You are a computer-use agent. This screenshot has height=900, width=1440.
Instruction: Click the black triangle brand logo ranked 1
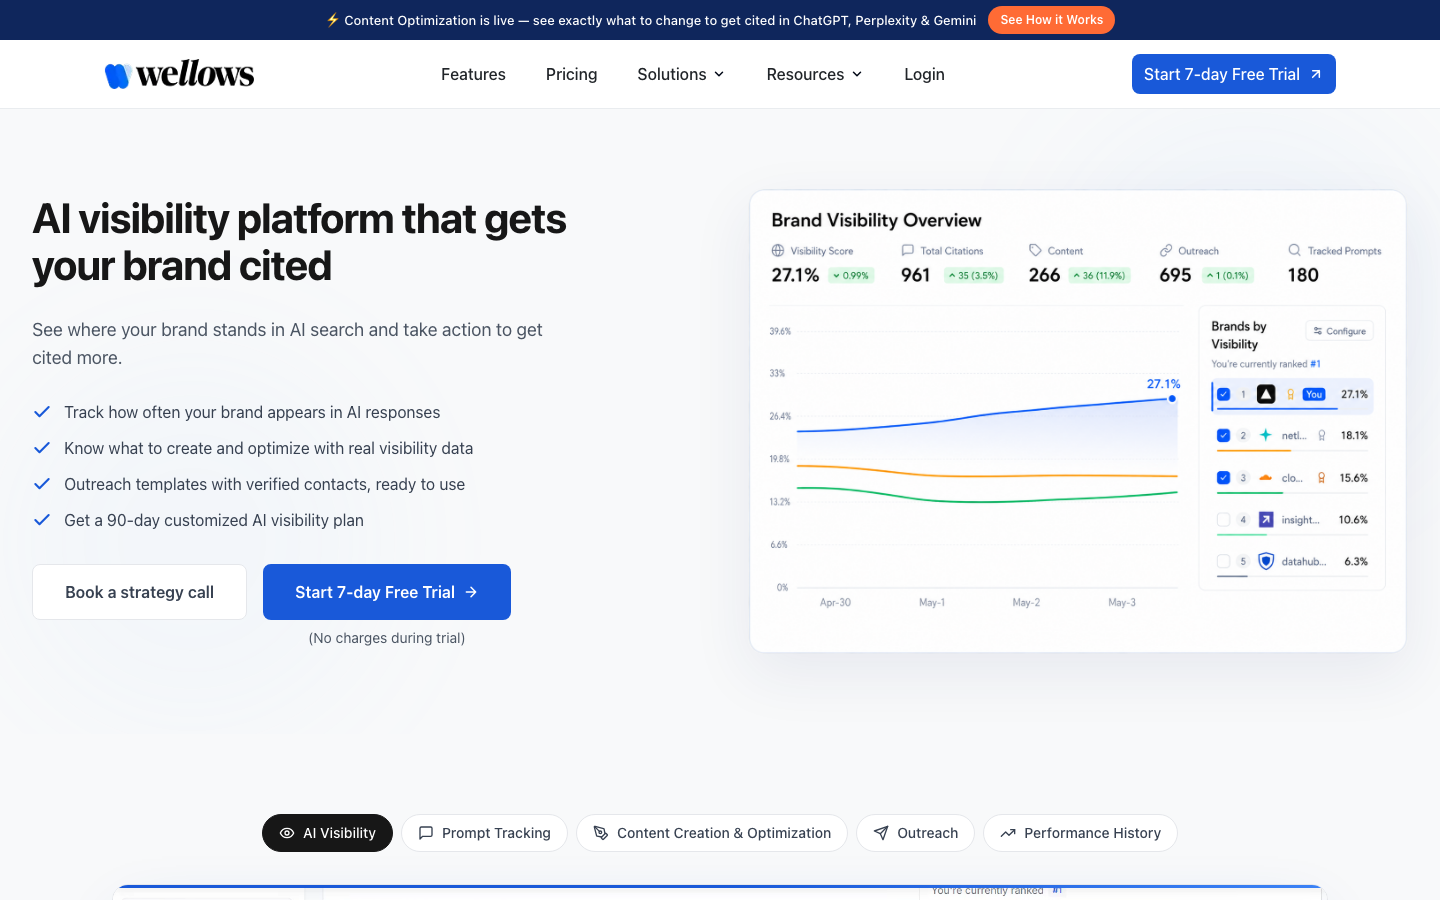[x=1266, y=394]
